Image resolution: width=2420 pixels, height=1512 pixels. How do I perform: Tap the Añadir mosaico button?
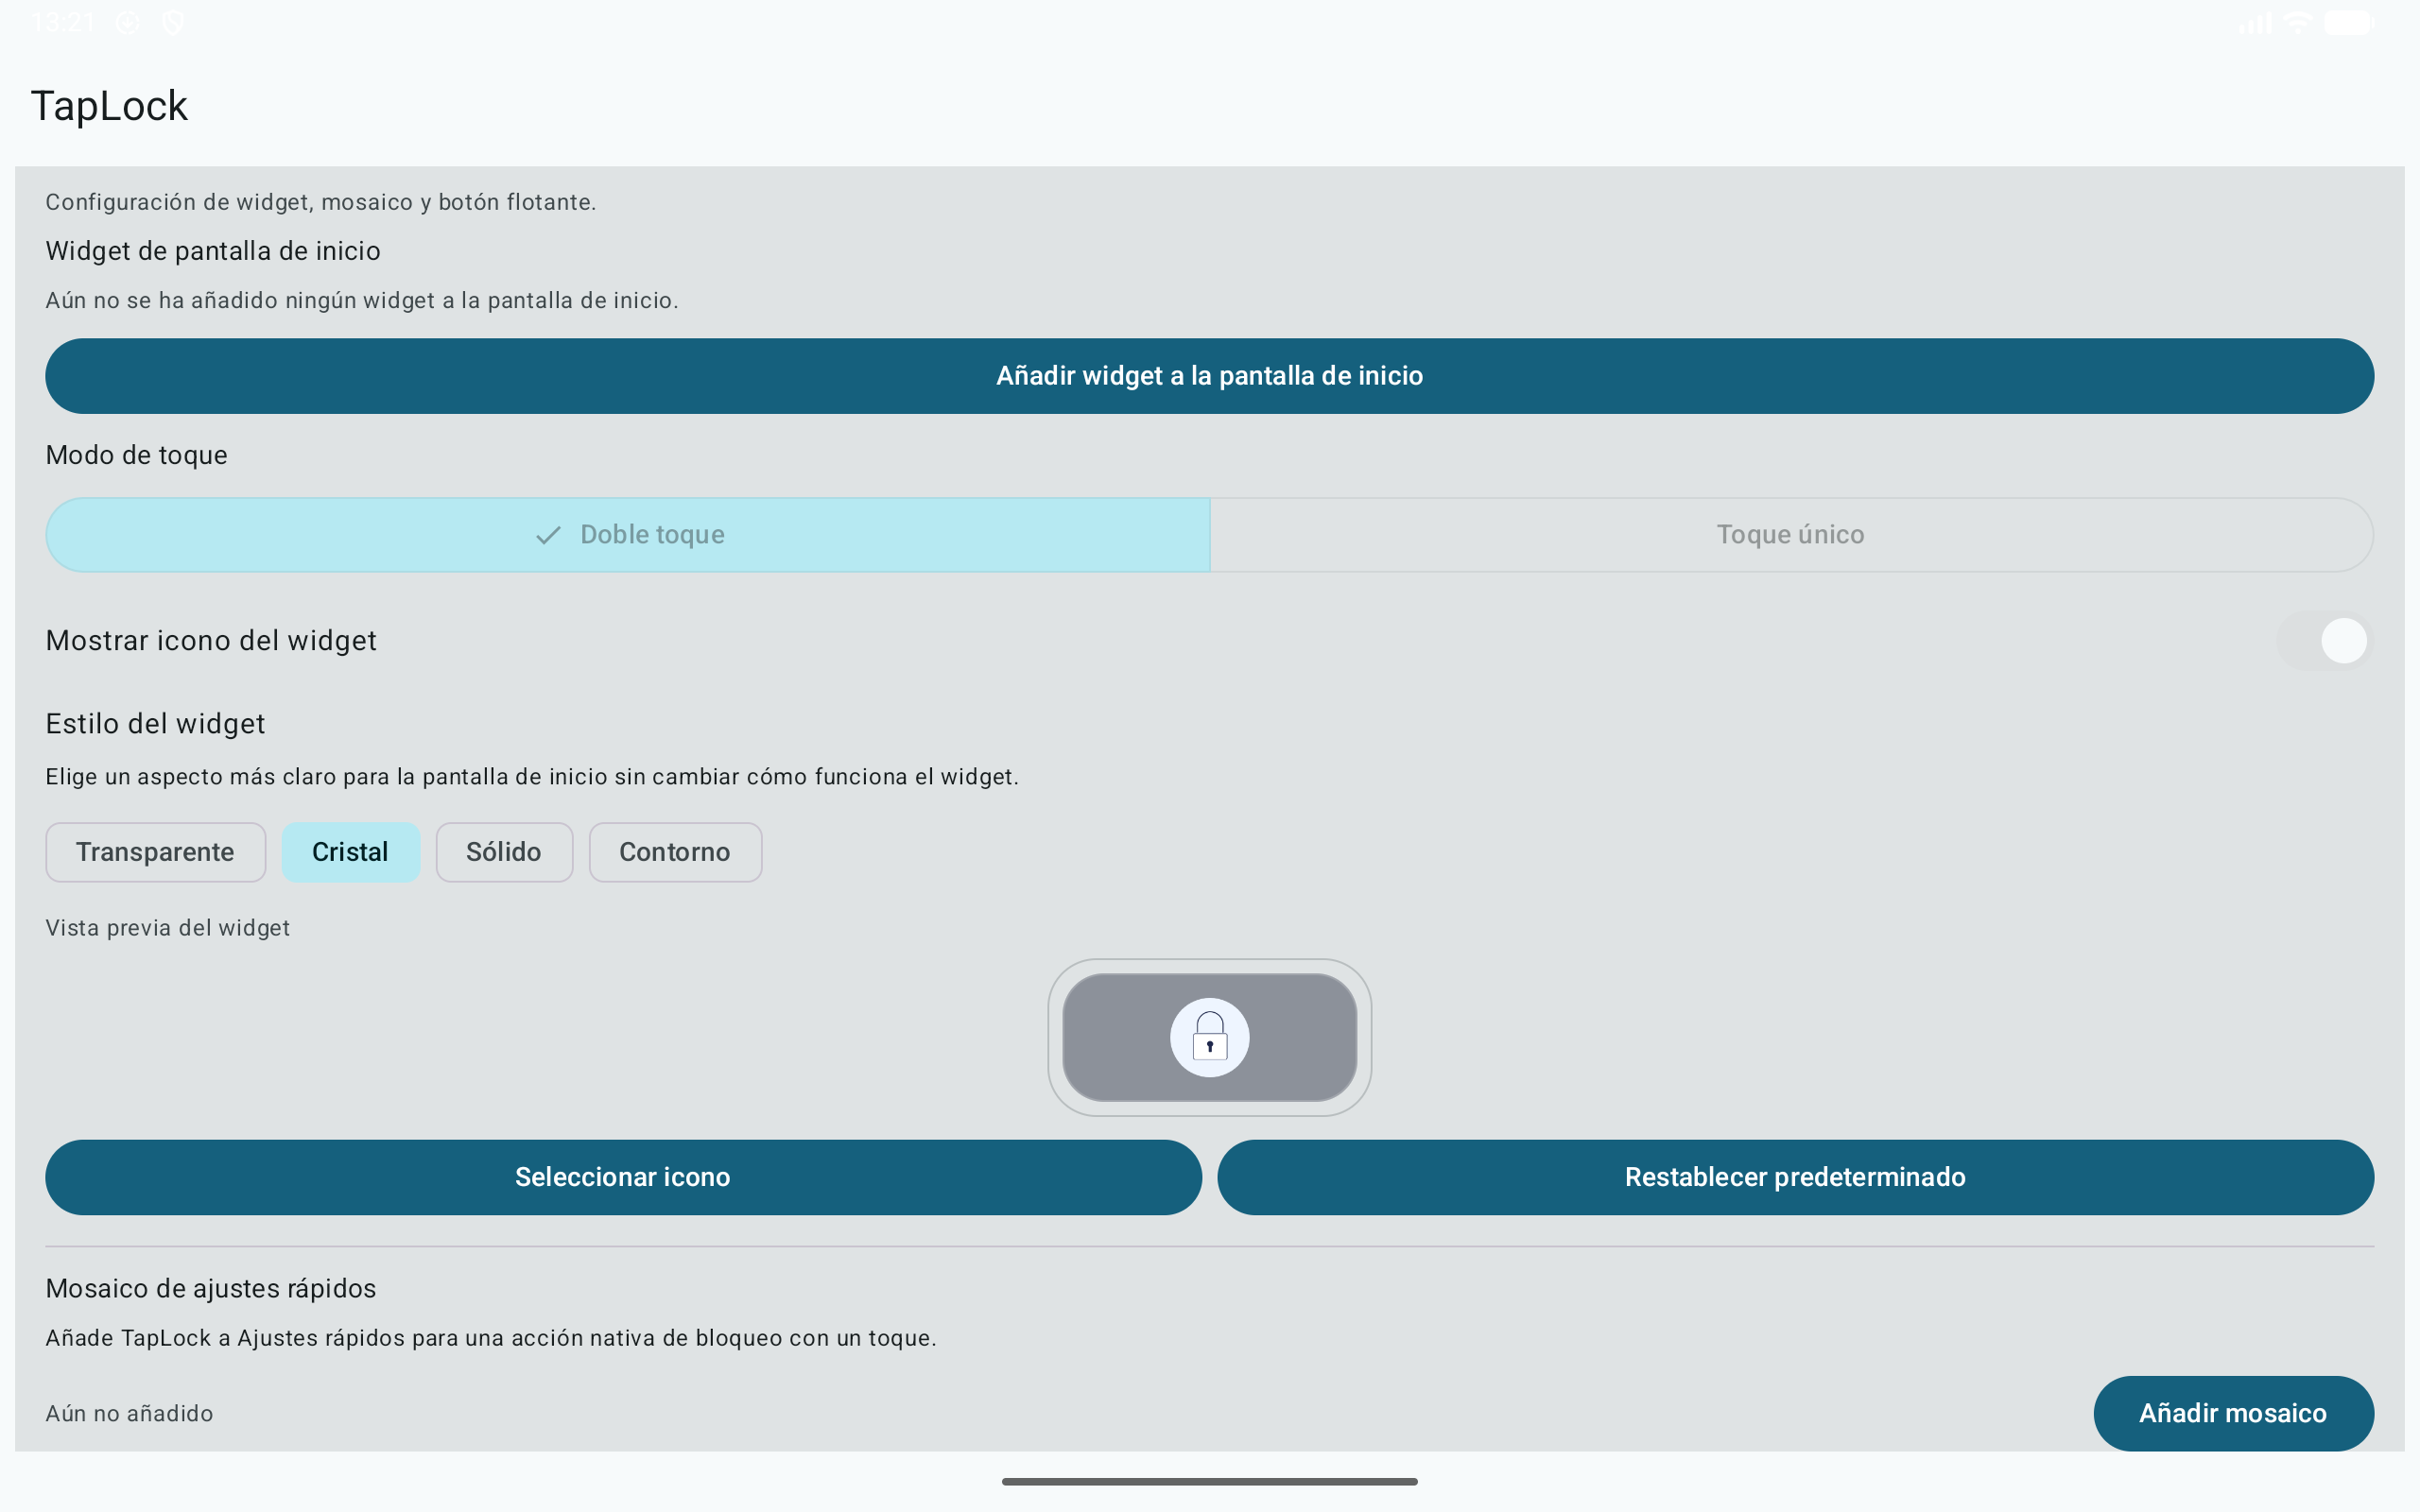coord(2233,1413)
